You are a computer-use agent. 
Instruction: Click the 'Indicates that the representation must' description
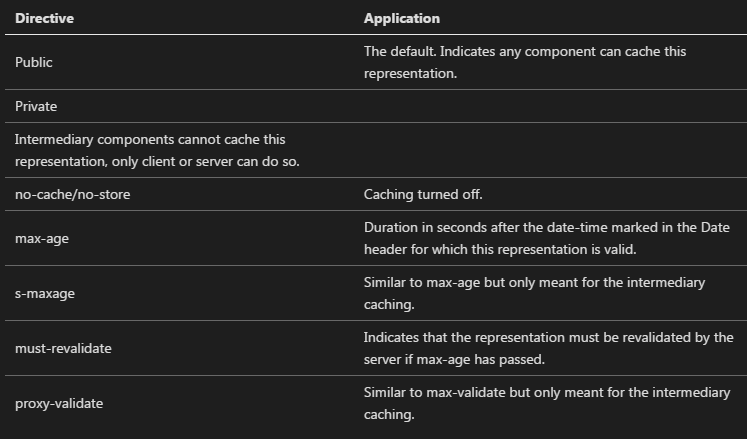tap(548, 337)
